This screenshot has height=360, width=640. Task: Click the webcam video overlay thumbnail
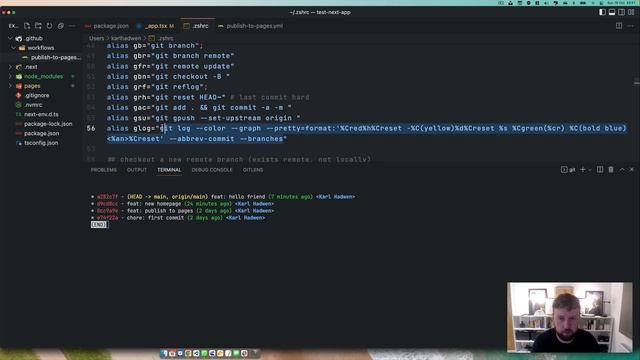point(569,317)
